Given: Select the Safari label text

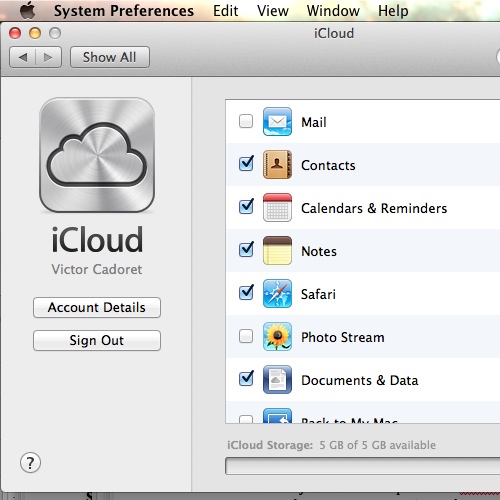Looking at the screenshot, I should [x=318, y=294].
